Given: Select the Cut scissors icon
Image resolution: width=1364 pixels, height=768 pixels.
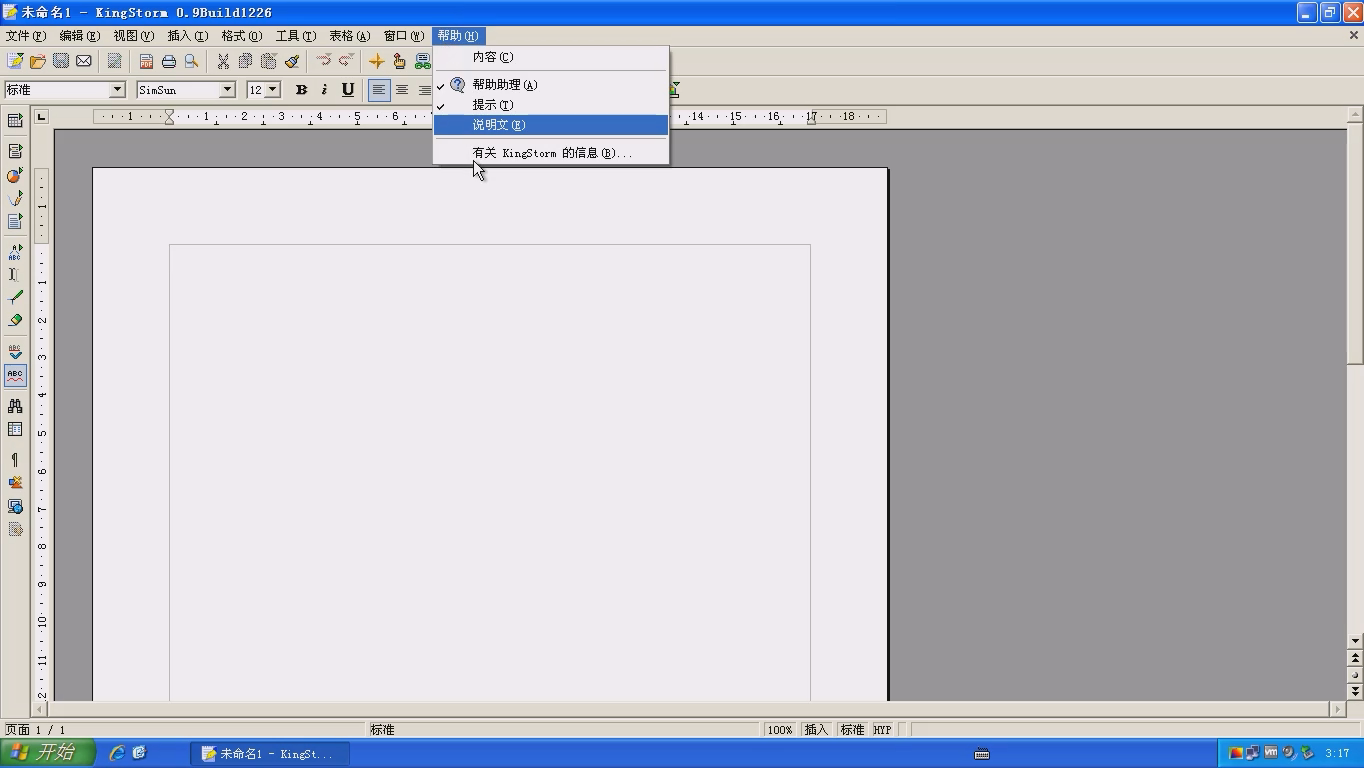Looking at the screenshot, I should 223,61.
